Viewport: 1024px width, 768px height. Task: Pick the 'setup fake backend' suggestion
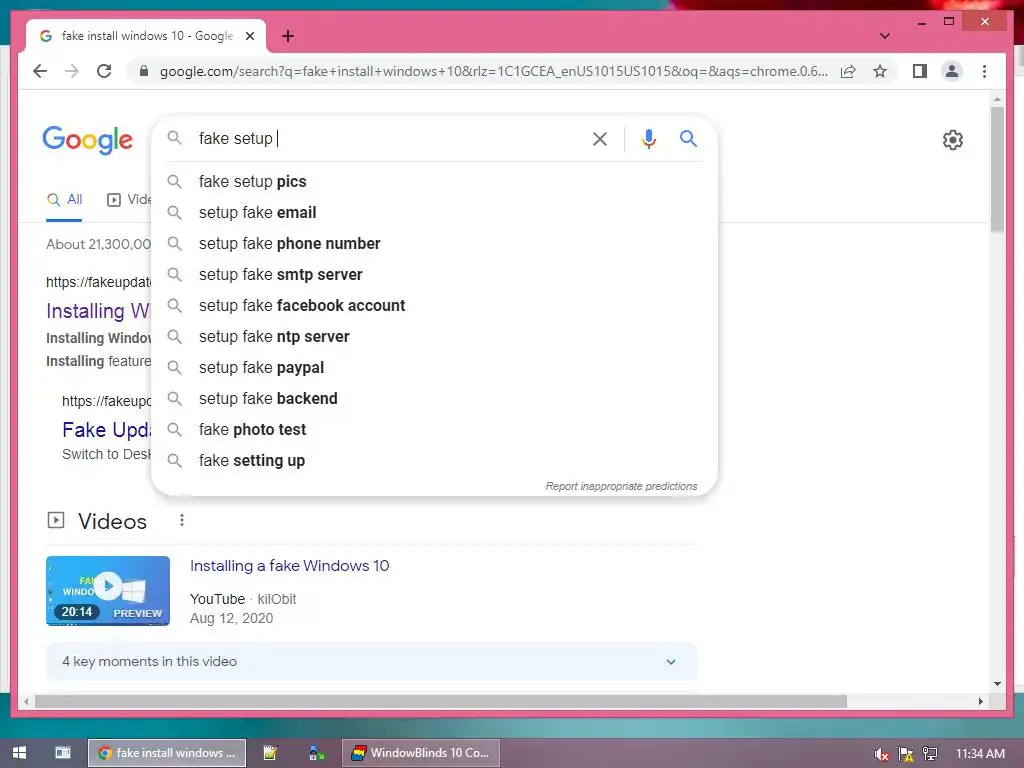(x=434, y=398)
